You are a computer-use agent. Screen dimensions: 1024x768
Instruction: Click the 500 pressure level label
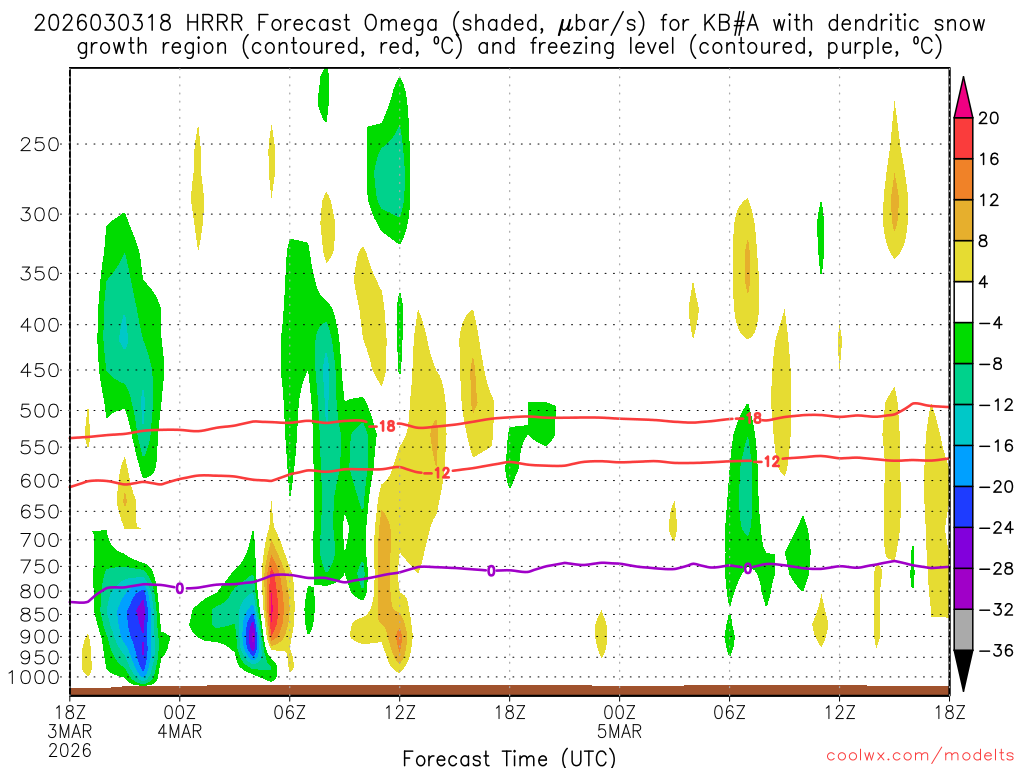tap(40, 411)
